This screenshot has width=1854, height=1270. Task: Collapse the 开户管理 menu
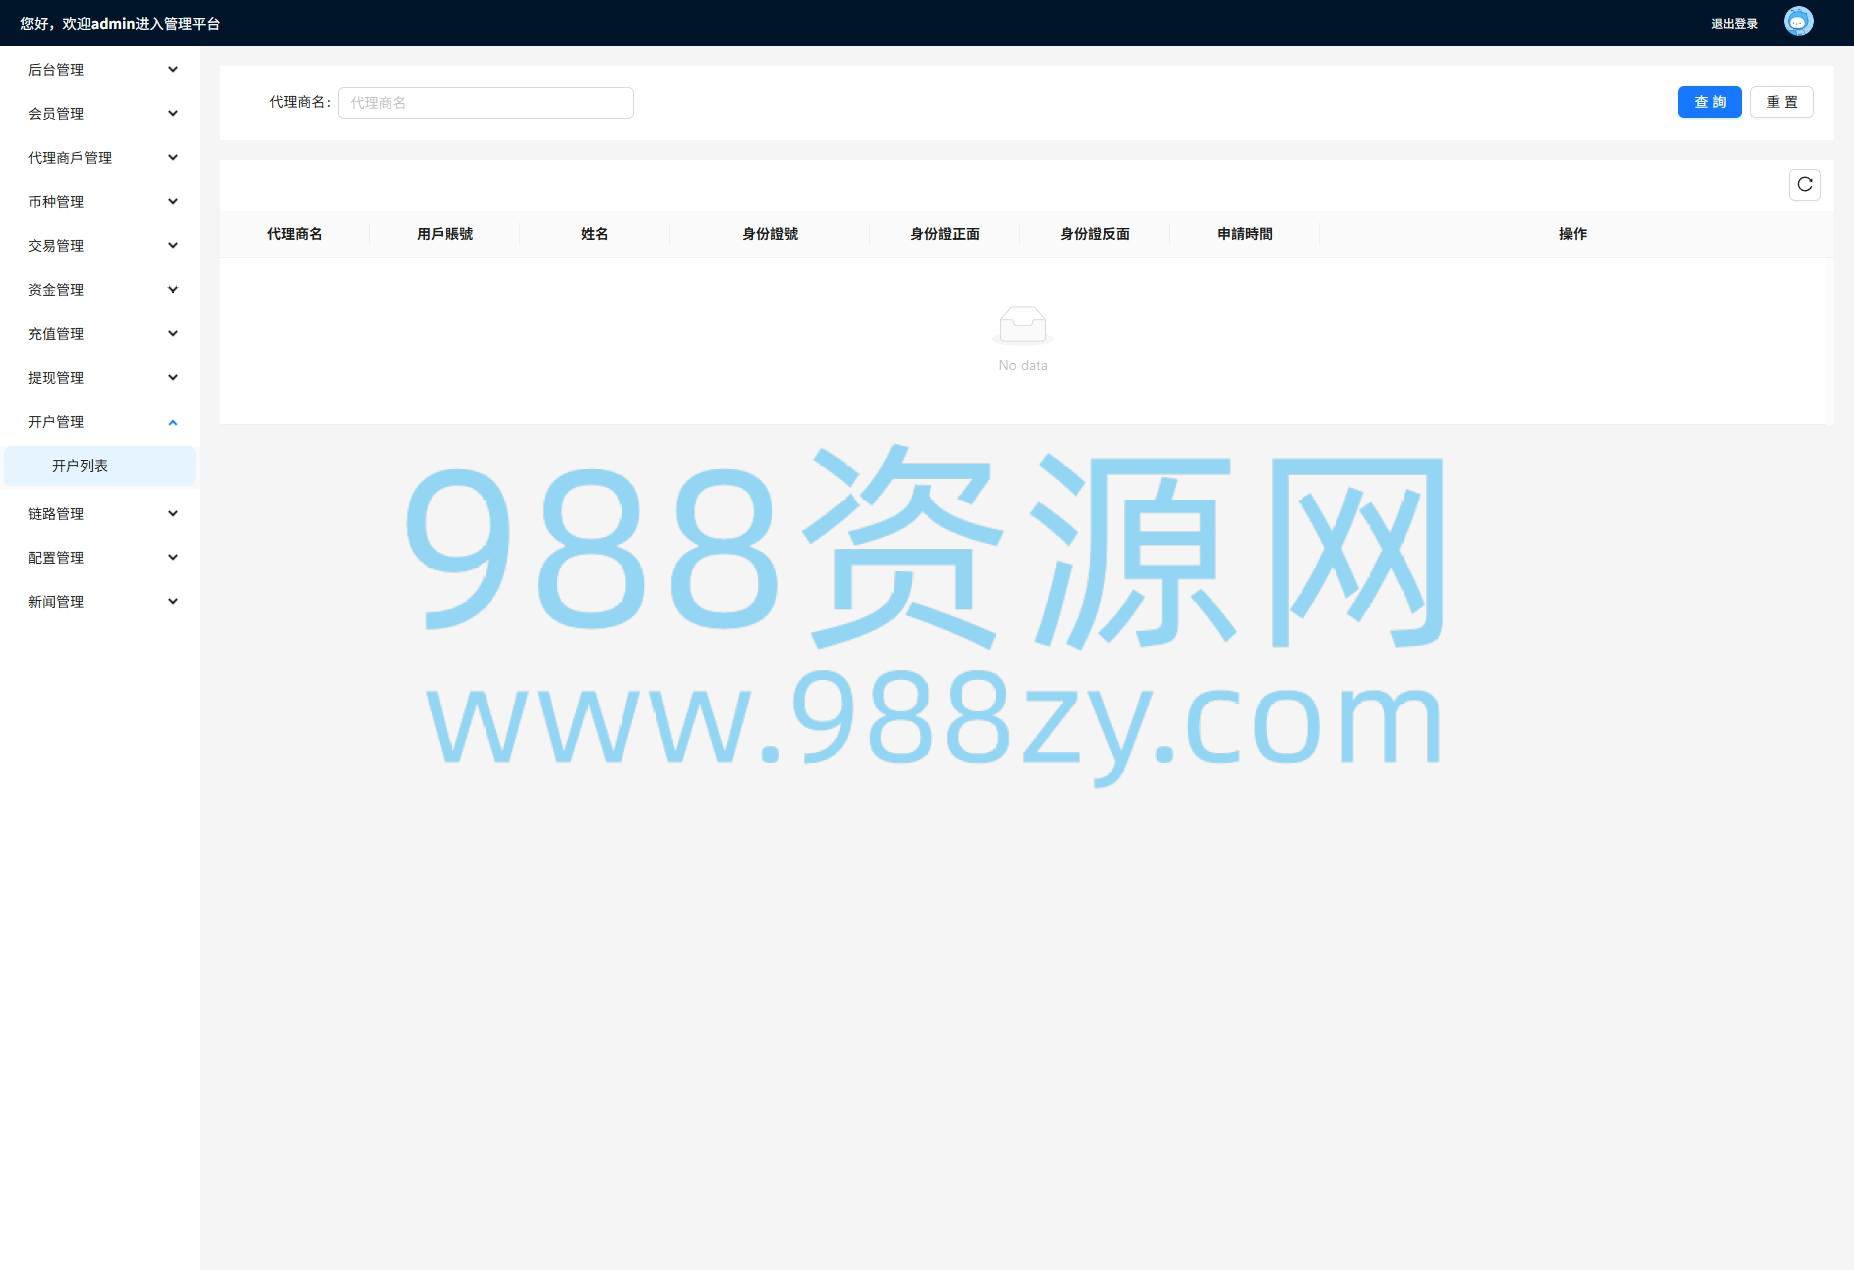pyautogui.click(x=100, y=422)
